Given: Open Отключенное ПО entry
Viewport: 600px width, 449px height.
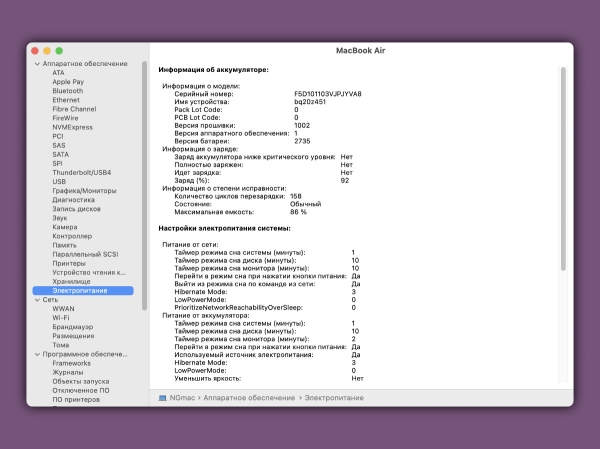Looking at the screenshot, I should [x=81, y=390].
